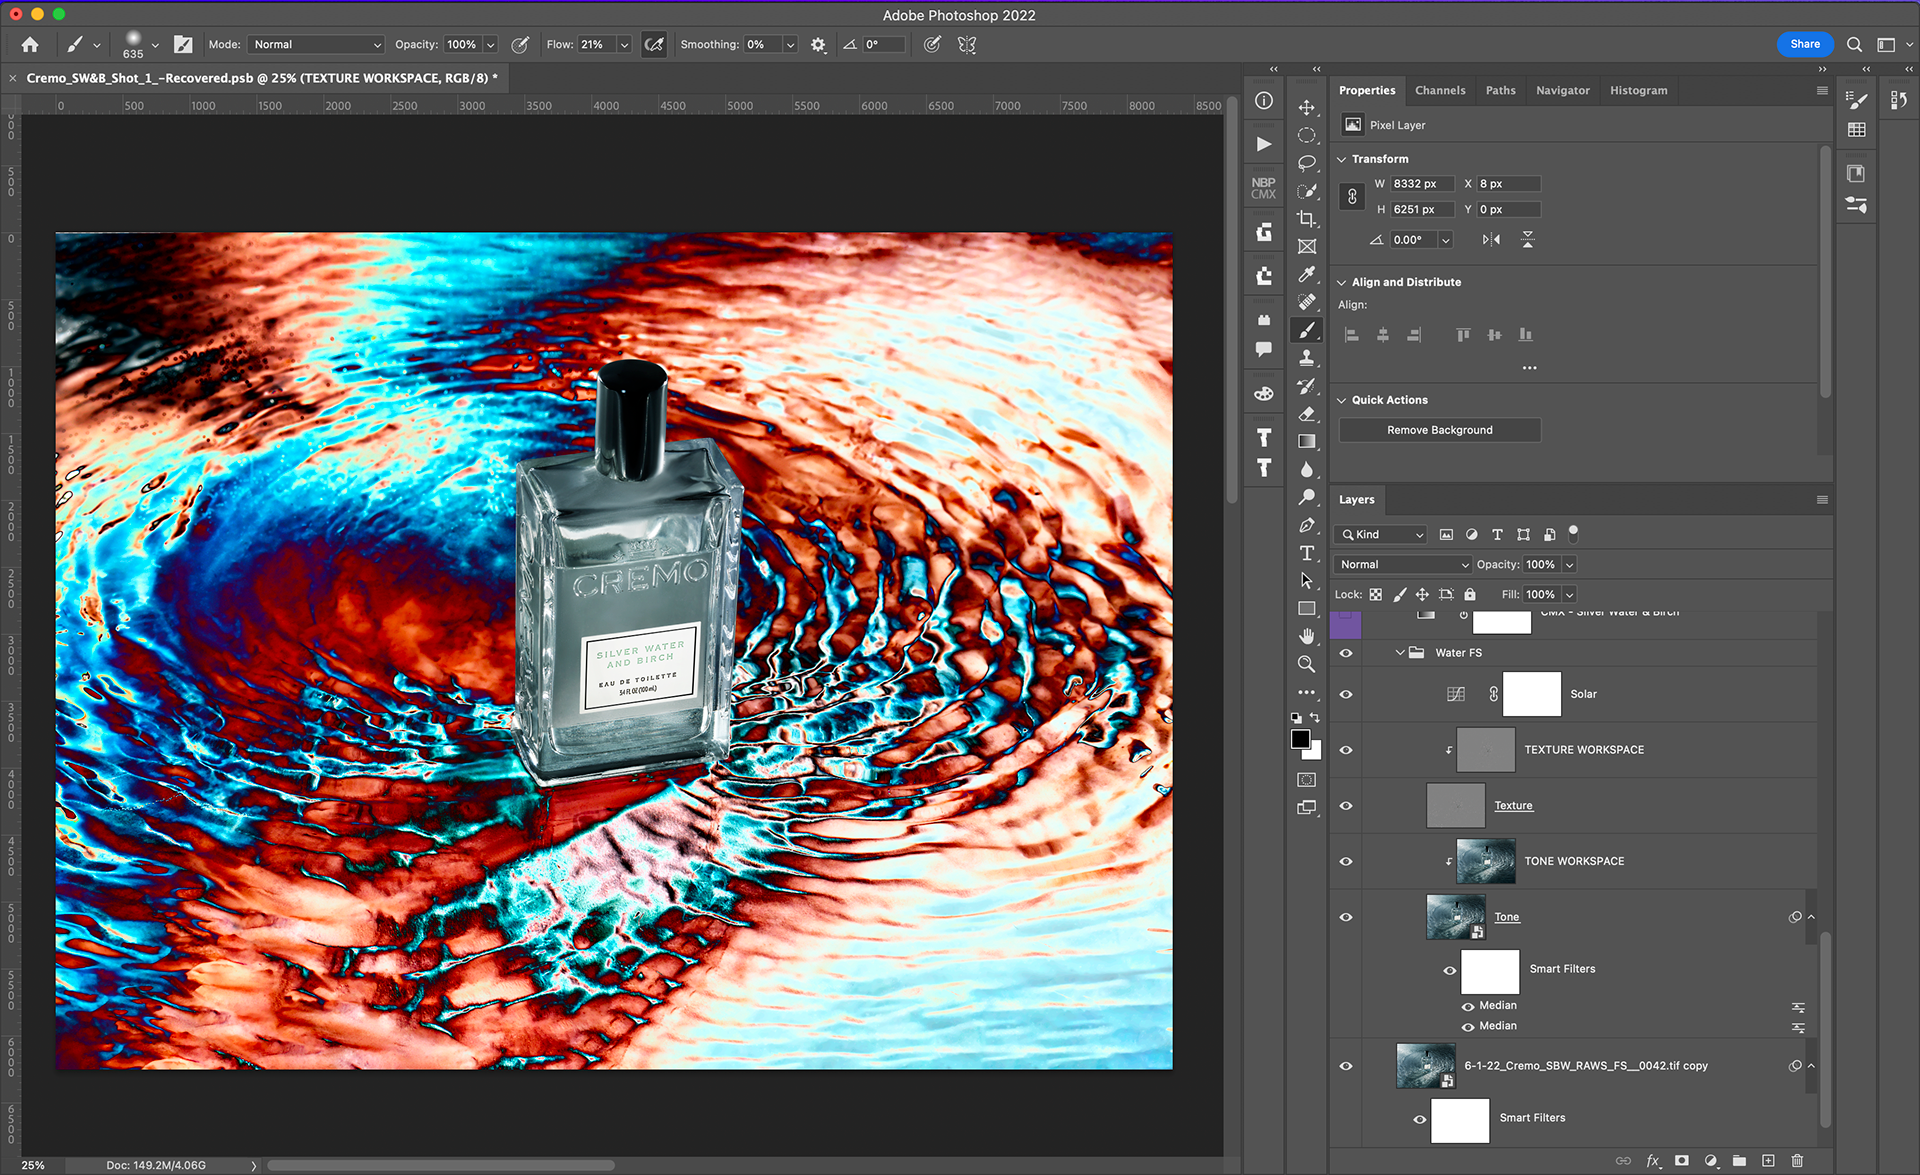Select the Hand tool

(1306, 636)
